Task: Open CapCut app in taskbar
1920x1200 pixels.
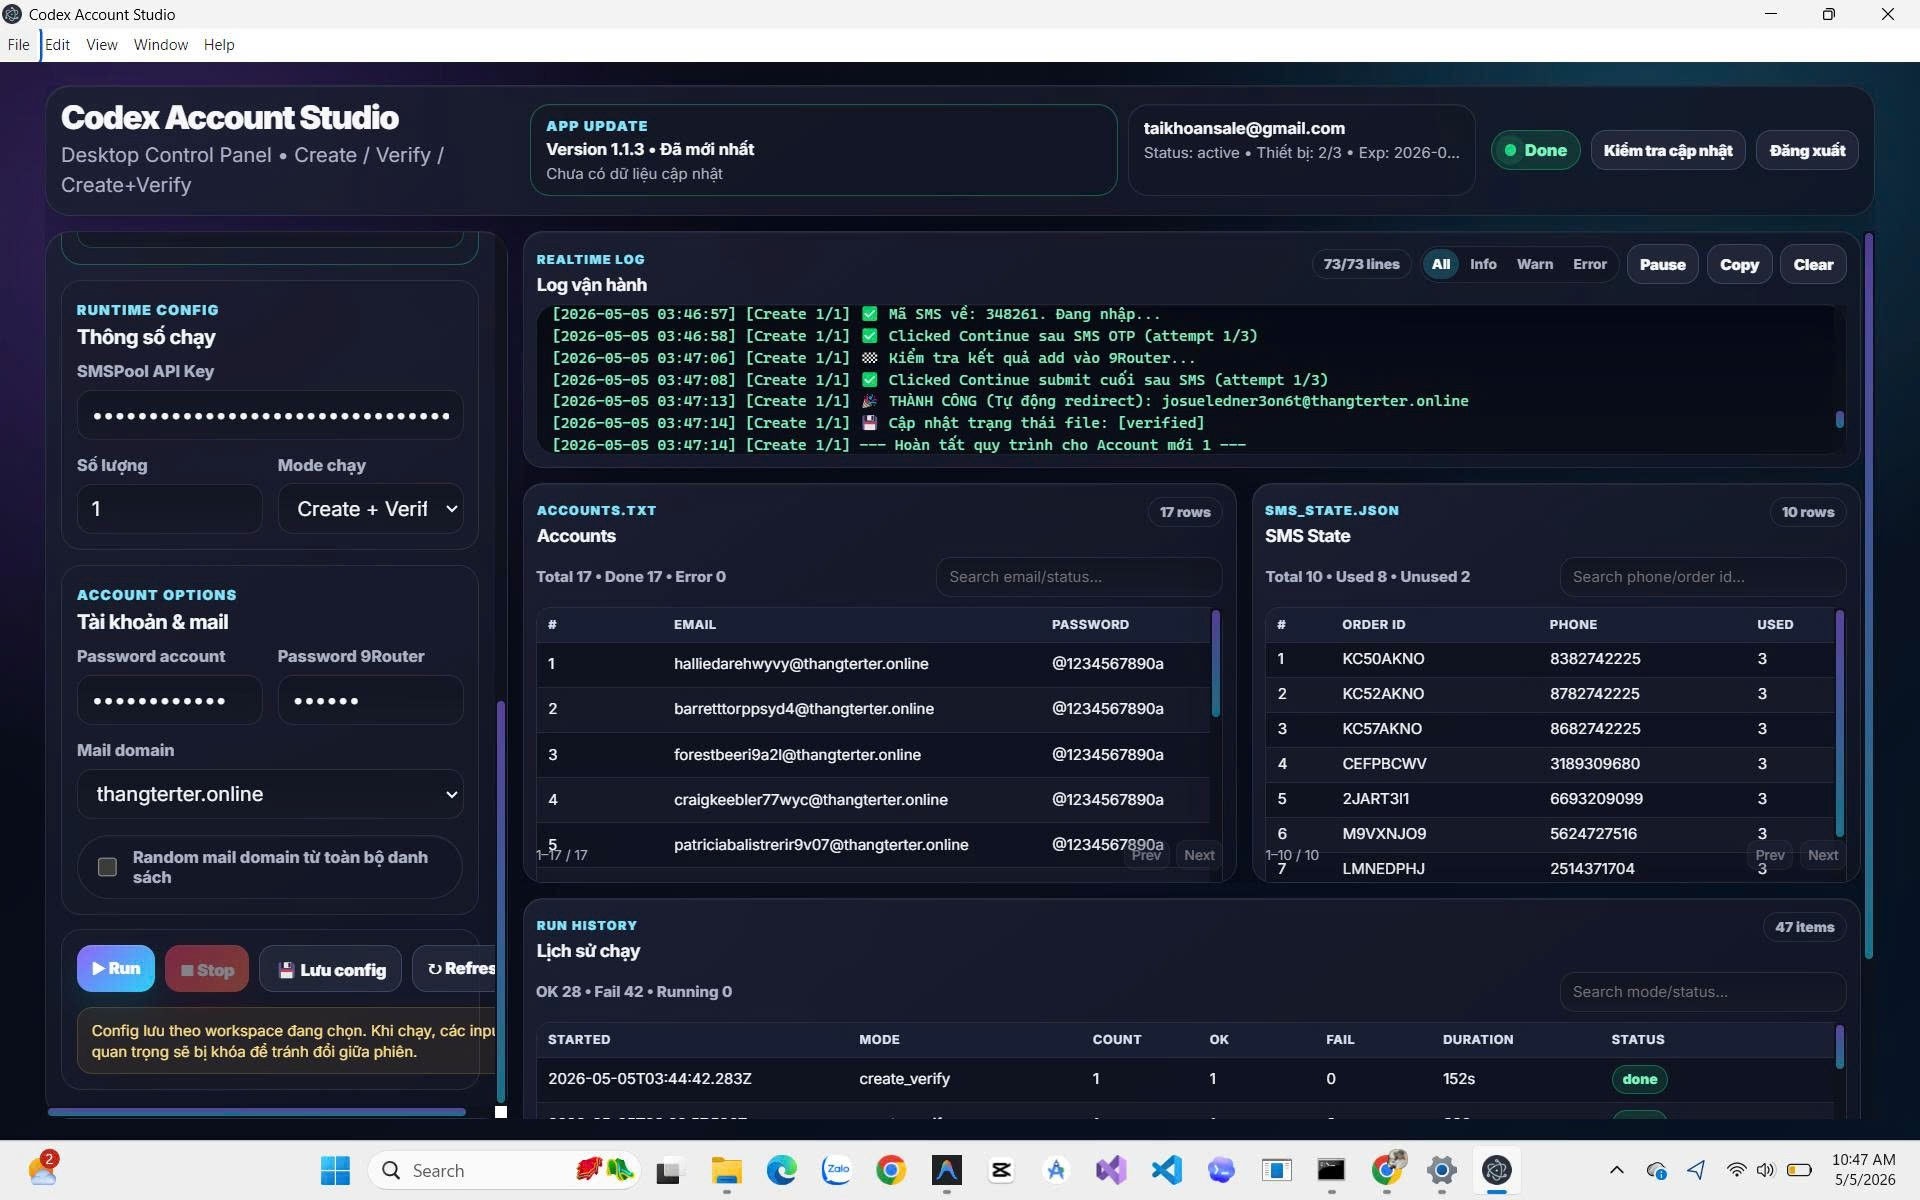Action: point(1001,1170)
